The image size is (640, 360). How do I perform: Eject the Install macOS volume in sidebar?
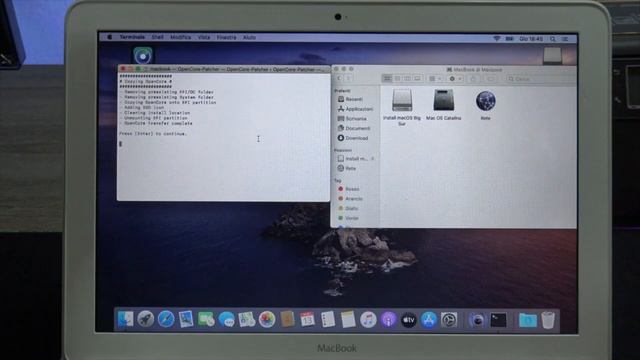click(373, 158)
